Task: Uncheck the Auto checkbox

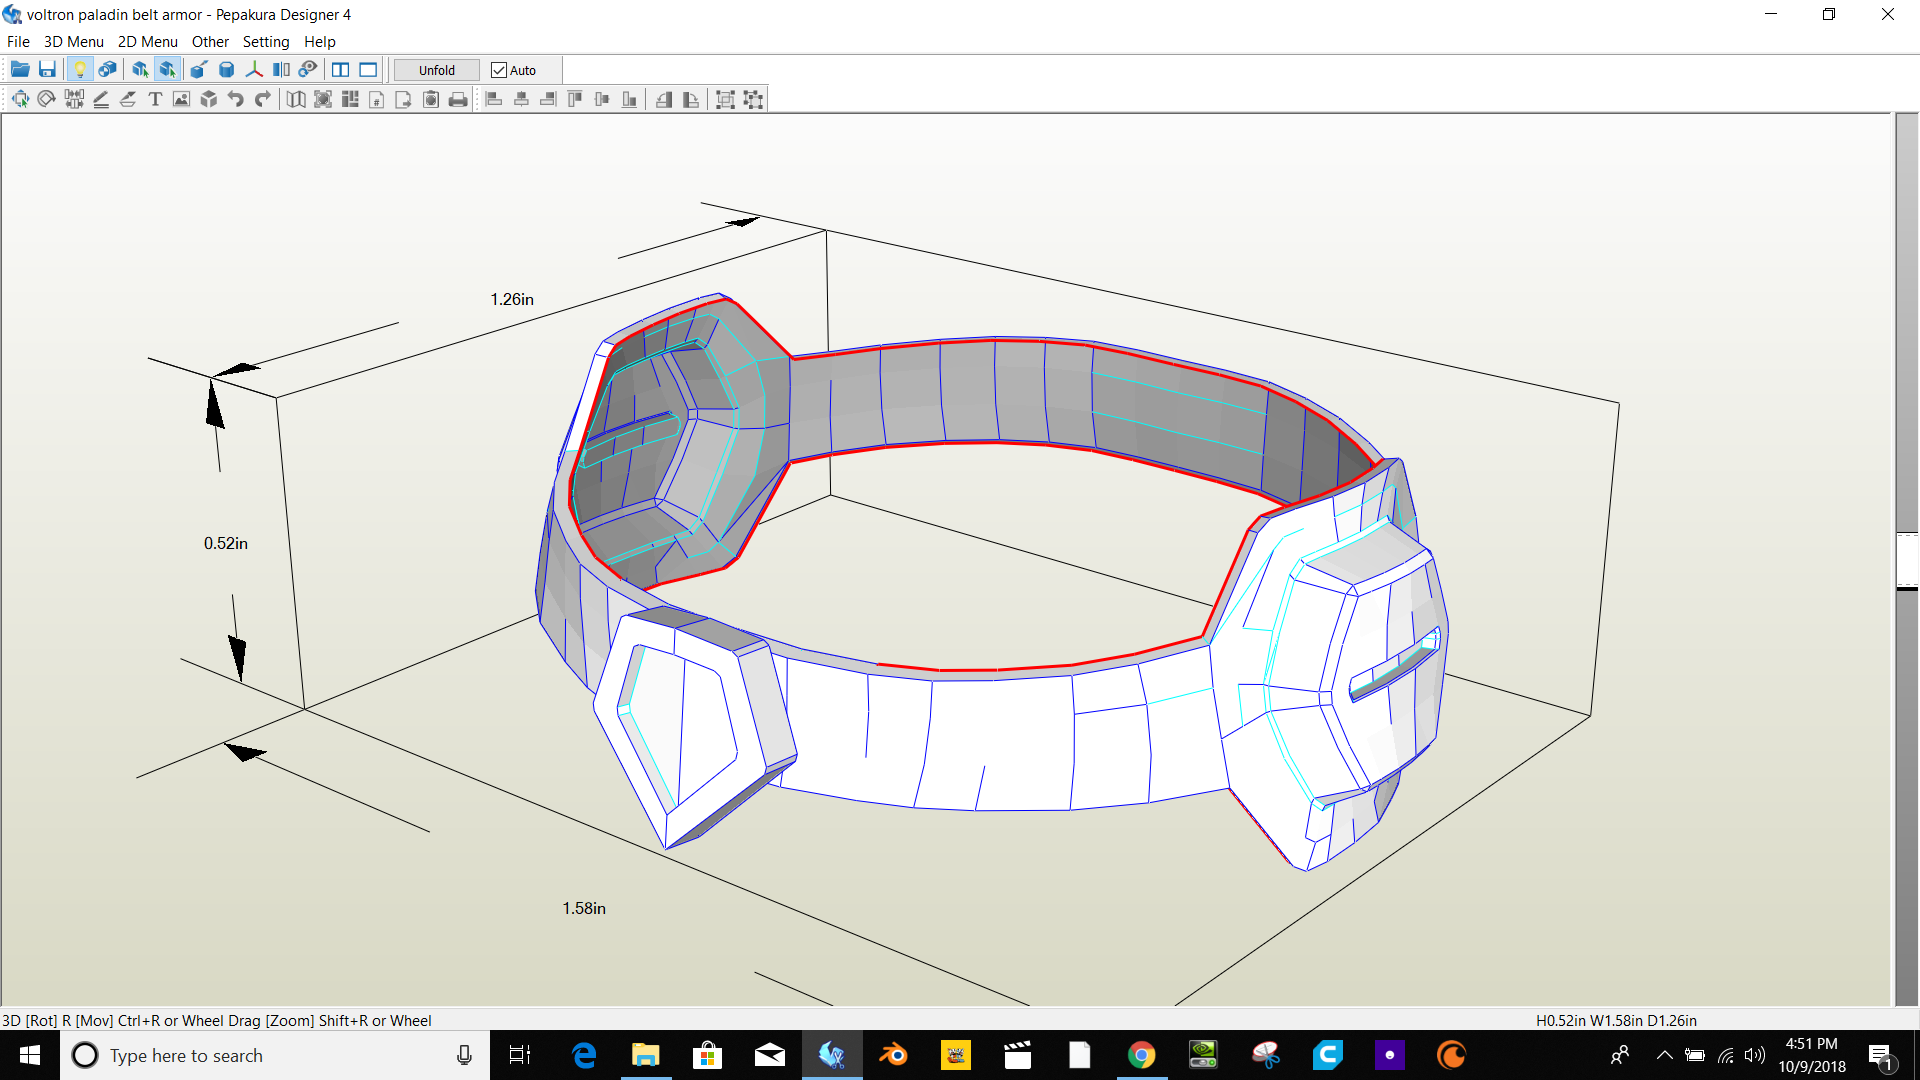Action: [x=499, y=70]
